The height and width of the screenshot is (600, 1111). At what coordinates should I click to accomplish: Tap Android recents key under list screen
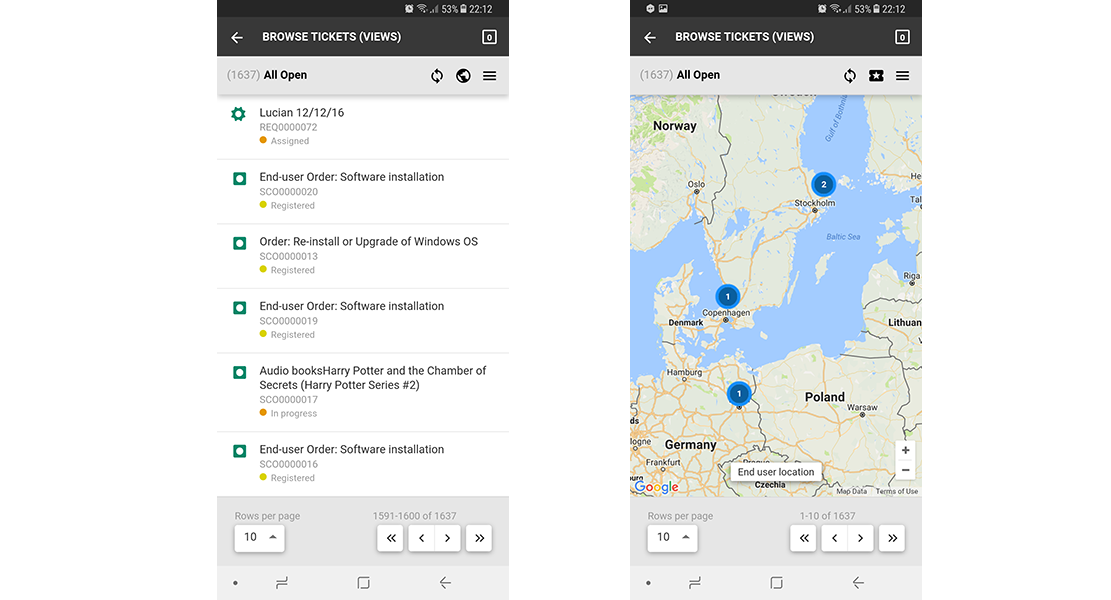tap(282, 583)
